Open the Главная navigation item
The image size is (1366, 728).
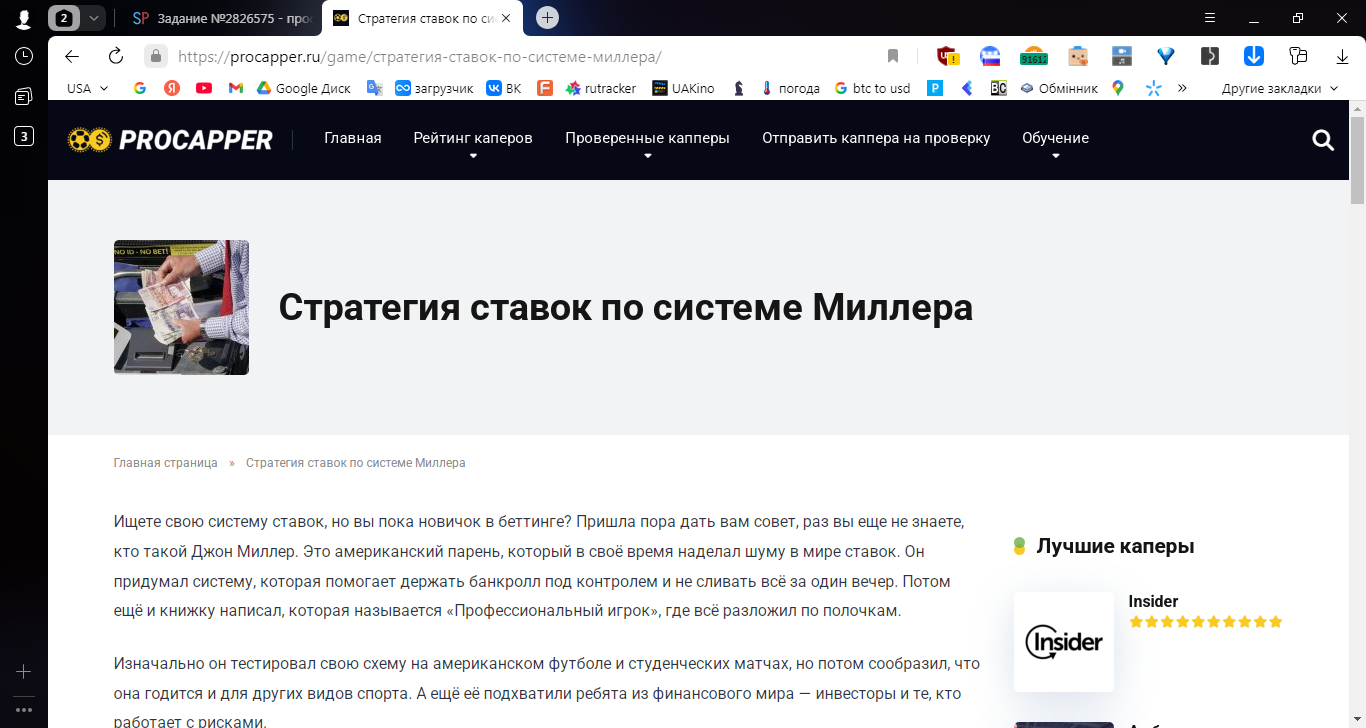tap(353, 138)
